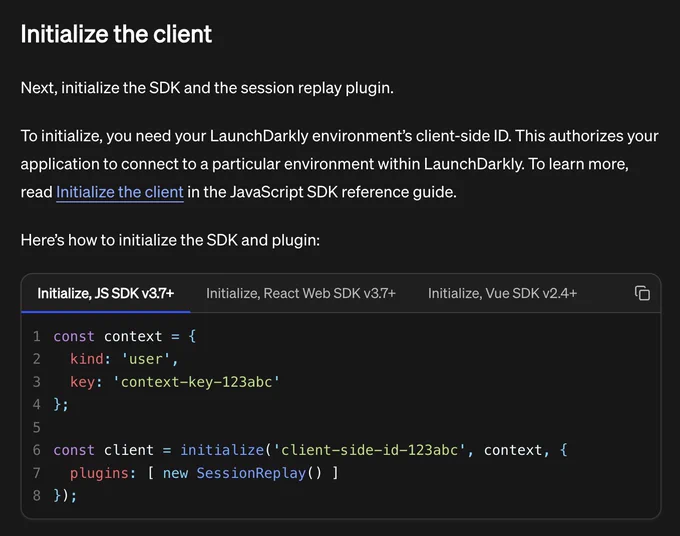Click line number 5 in code block
Image resolution: width=680 pixels, height=536 pixels.
tap(37, 428)
